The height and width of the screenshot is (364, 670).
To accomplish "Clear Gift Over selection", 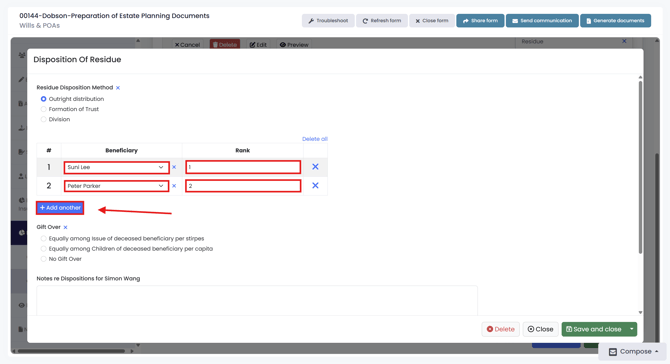I will point(65,227).
